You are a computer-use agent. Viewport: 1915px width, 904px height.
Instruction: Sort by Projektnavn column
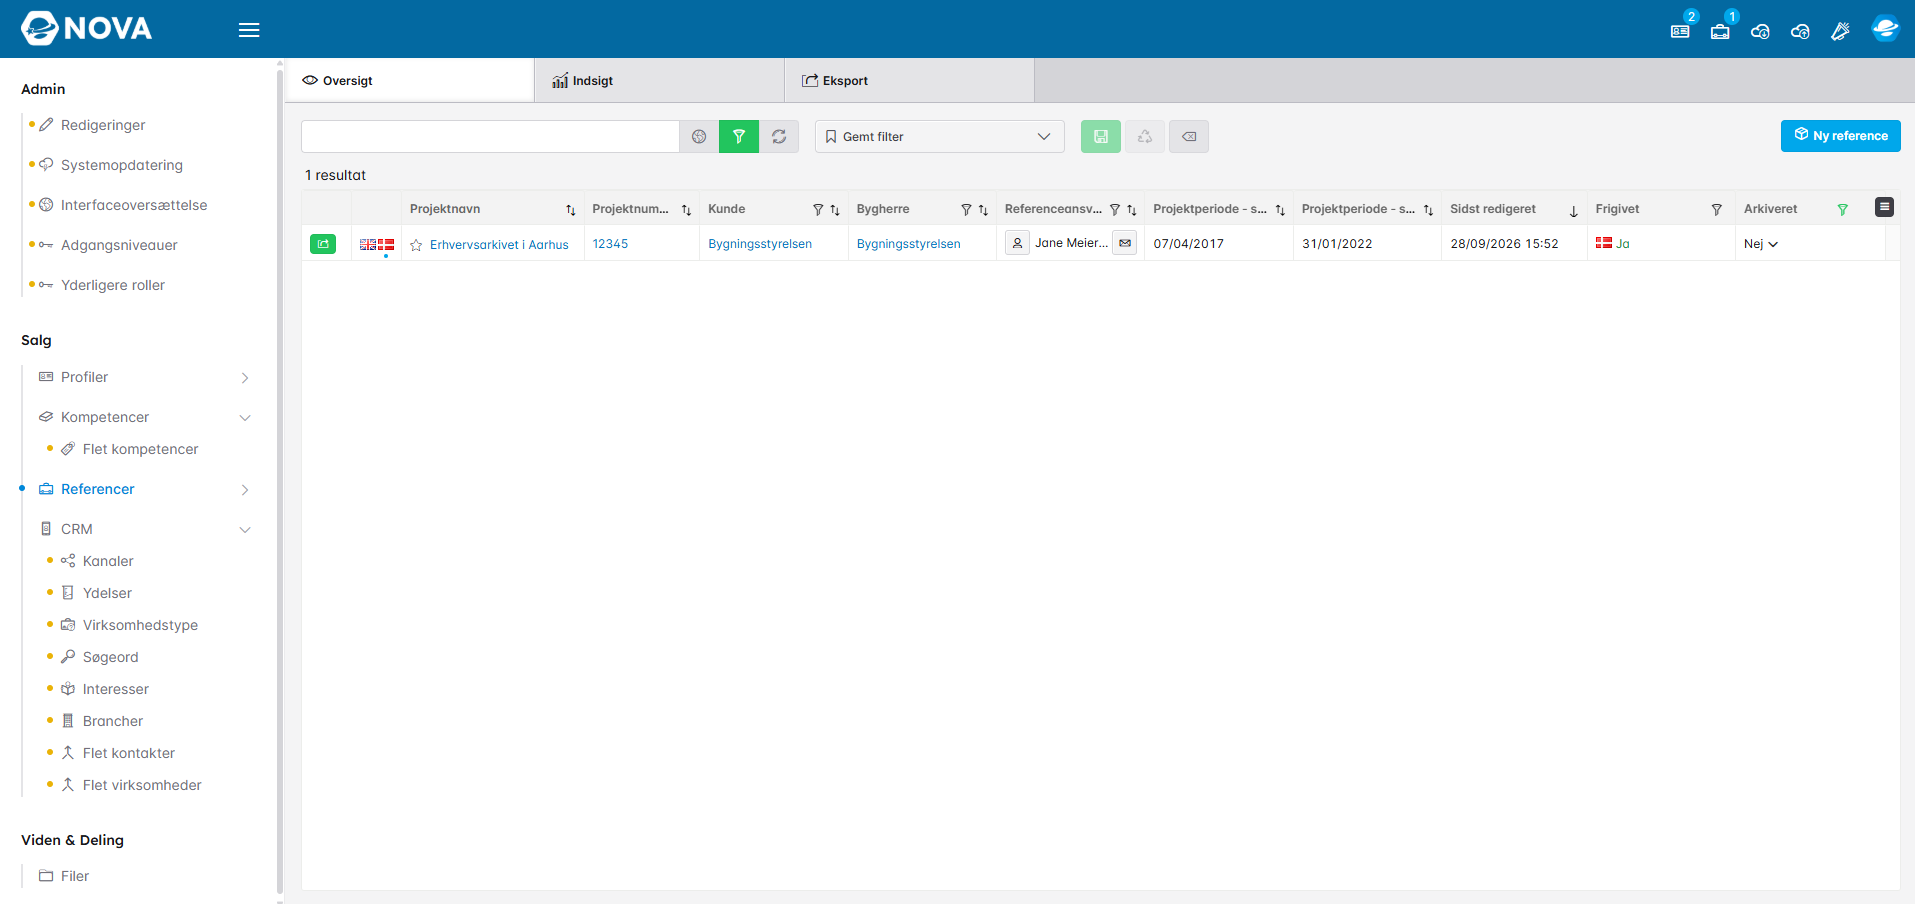[571, 210]
